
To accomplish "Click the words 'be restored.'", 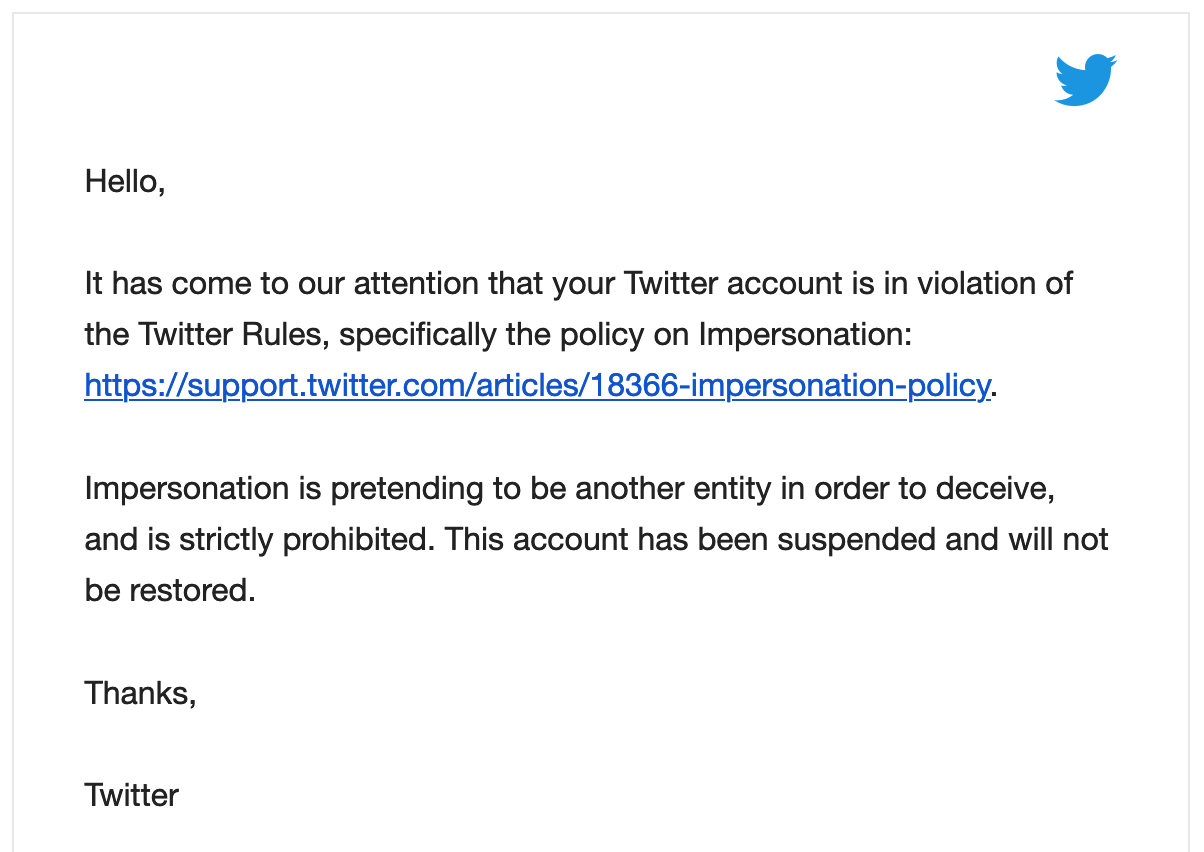I will click(170, 590).
